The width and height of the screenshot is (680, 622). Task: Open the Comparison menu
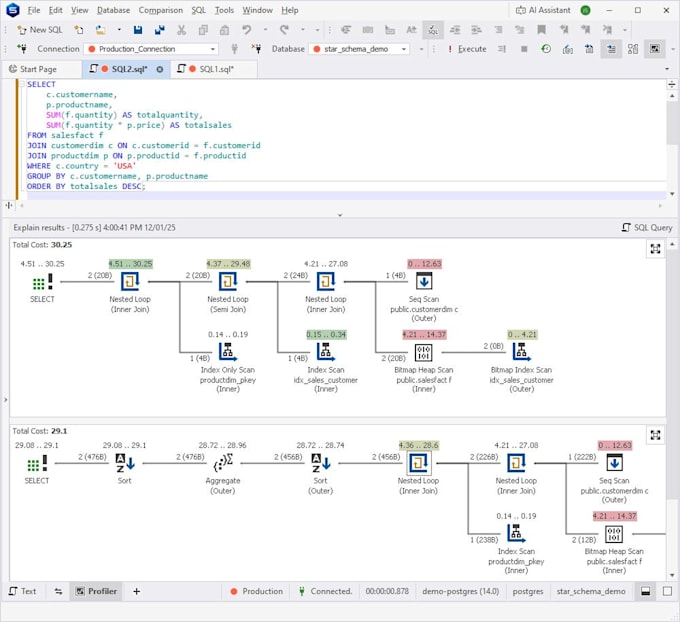[160, 10]
